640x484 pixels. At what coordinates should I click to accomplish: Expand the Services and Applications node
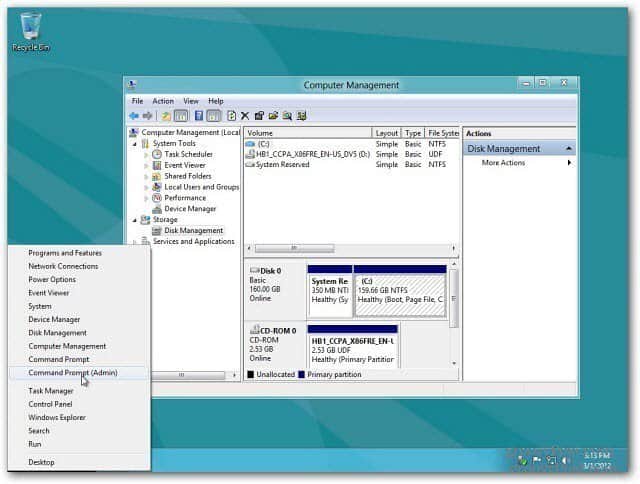tap(135, 242)
